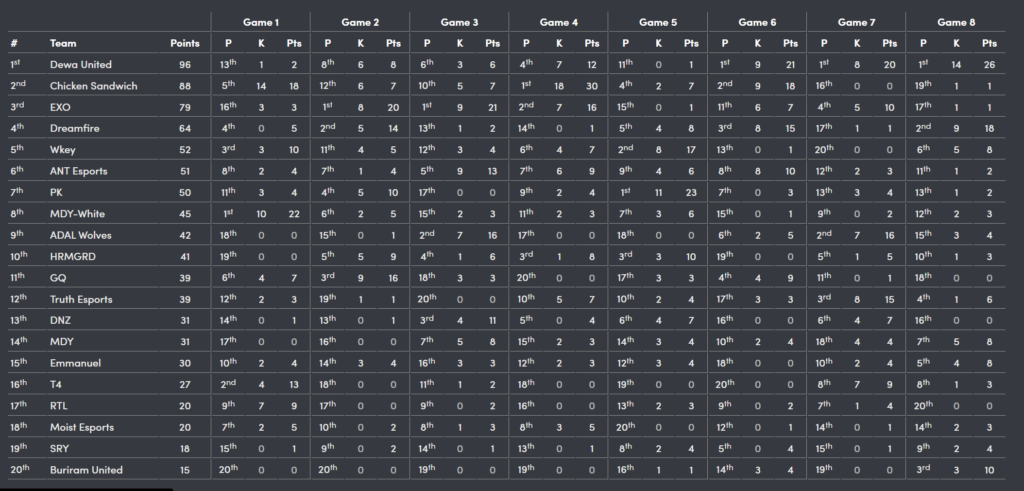Select the Game 1 header
The width and height of the screenshot is (1024, 491).
261,22
